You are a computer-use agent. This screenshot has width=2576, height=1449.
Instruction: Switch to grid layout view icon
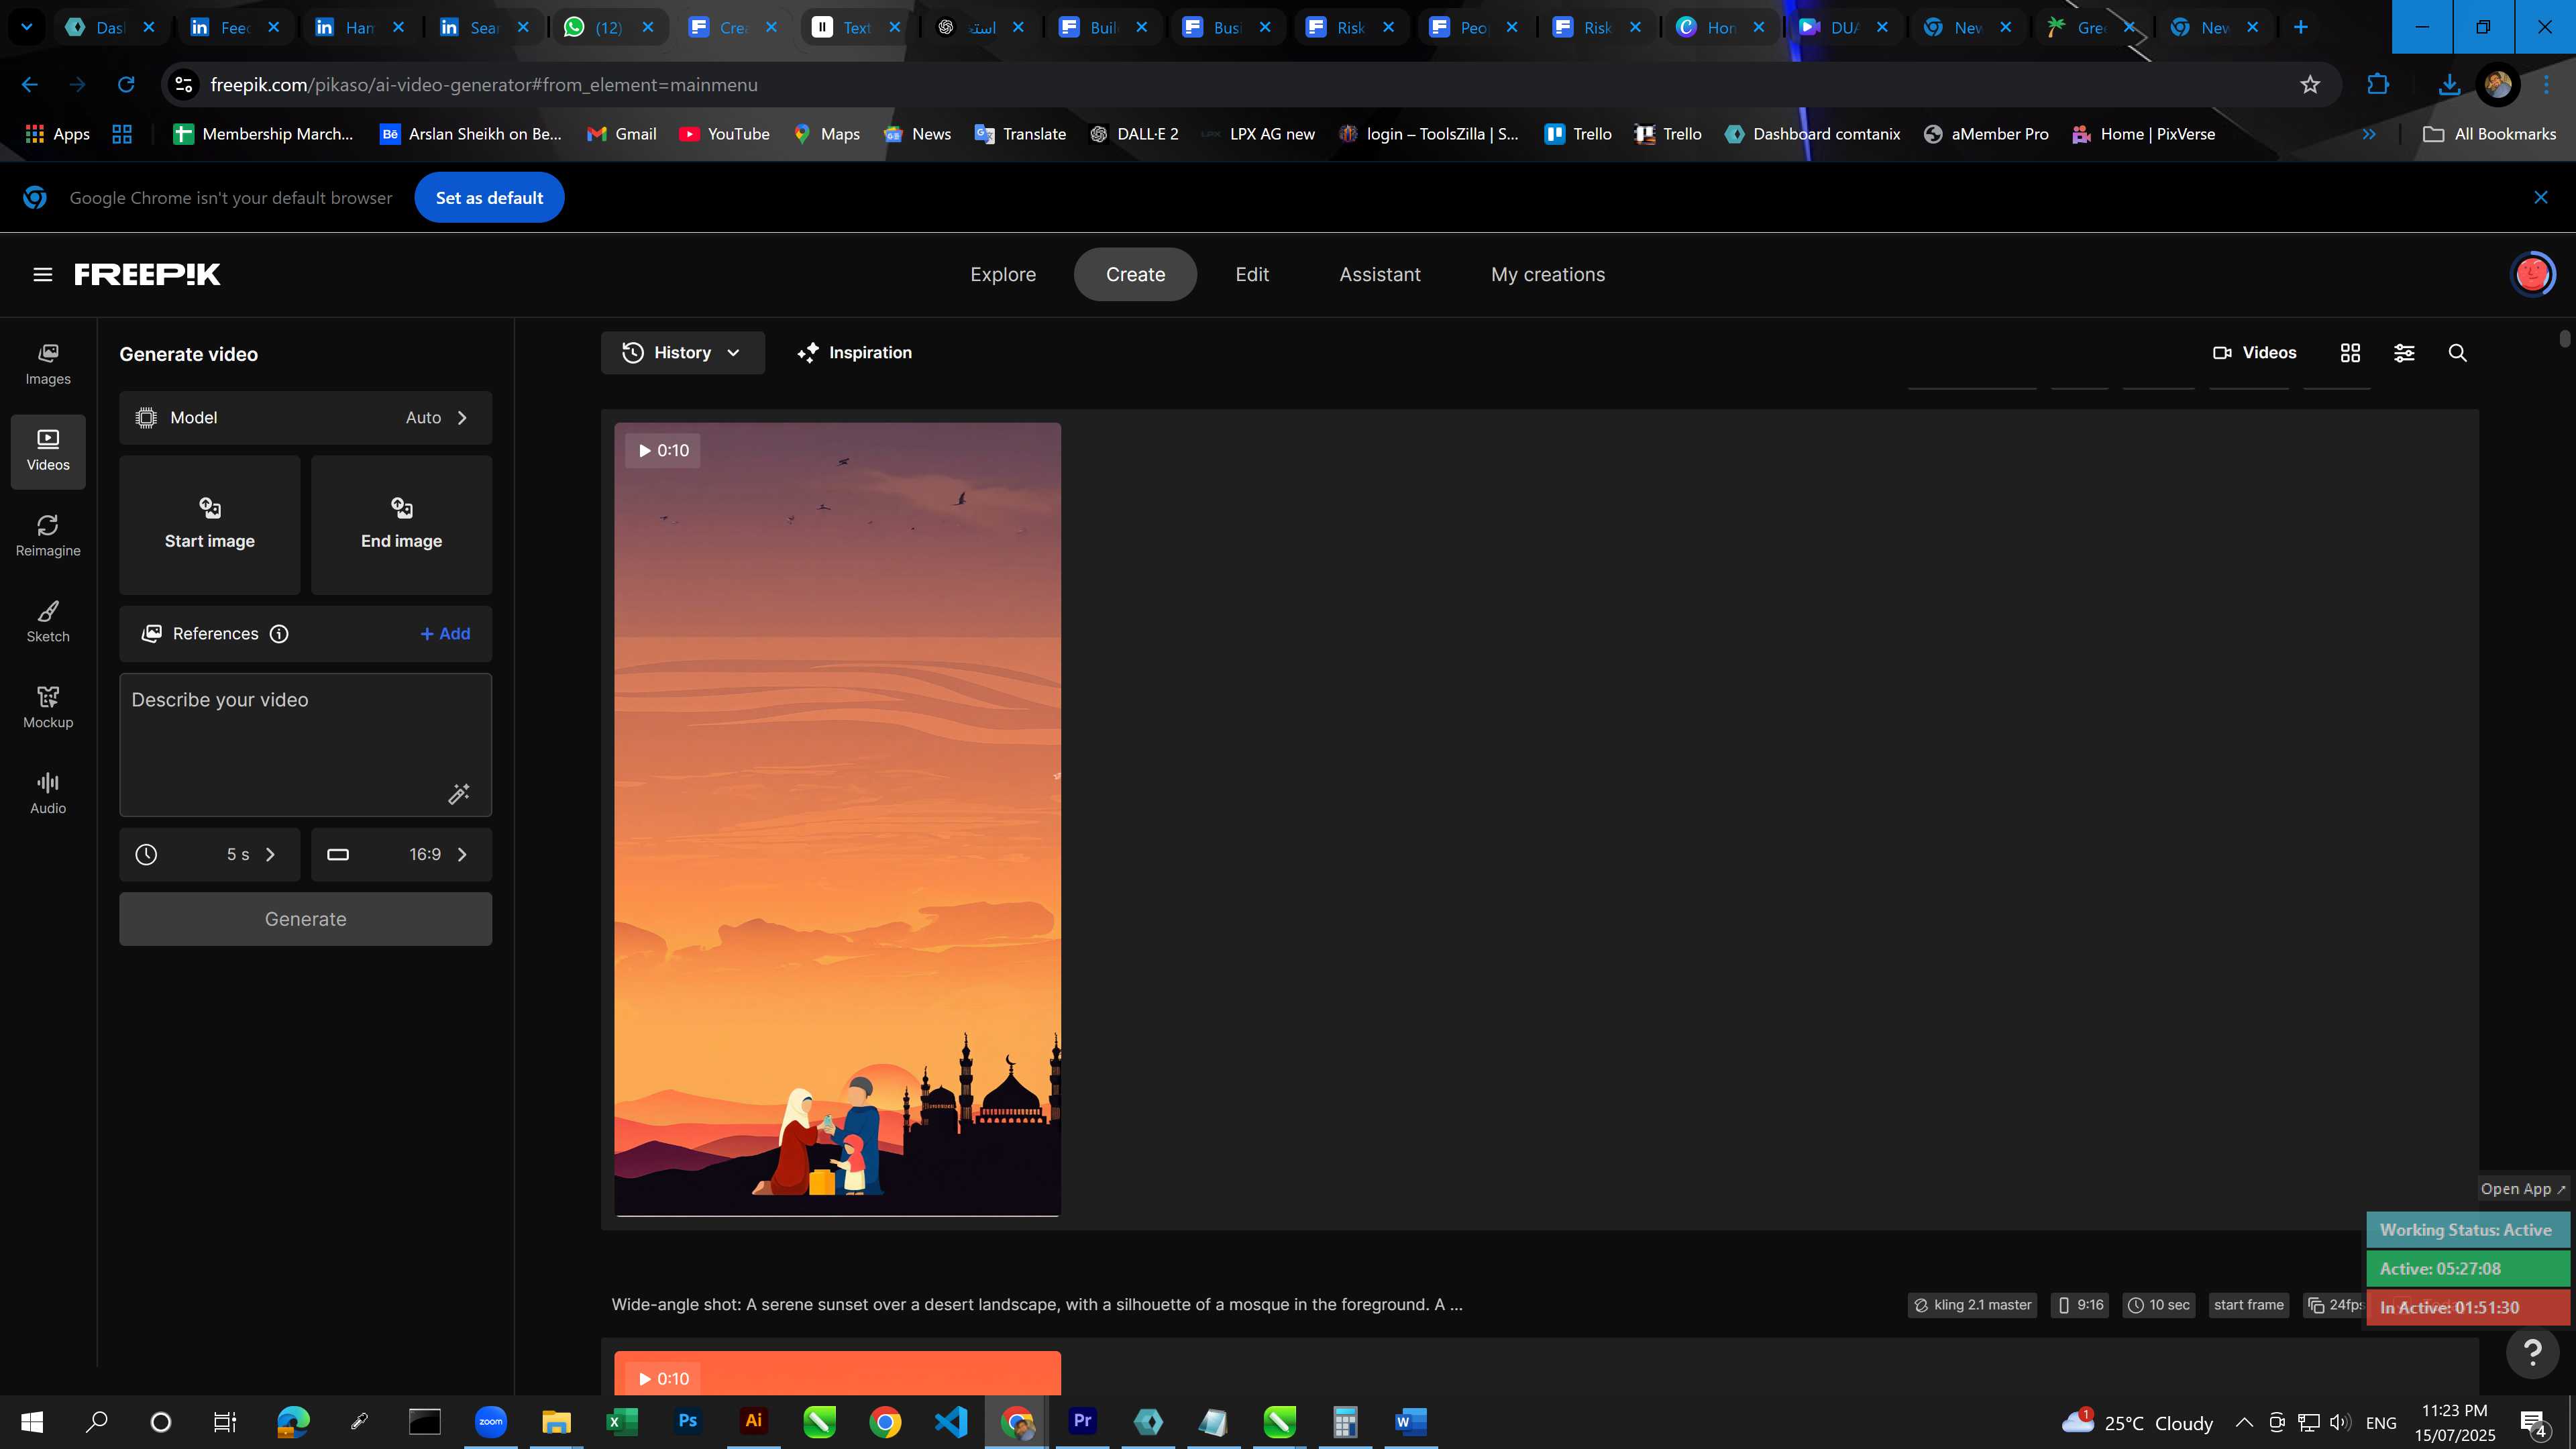point(2350,353)
